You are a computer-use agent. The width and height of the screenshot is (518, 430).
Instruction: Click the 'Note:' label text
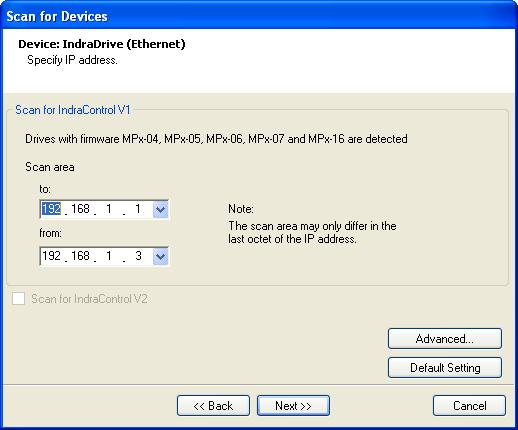pyautogui.click(x=241, y=209)
